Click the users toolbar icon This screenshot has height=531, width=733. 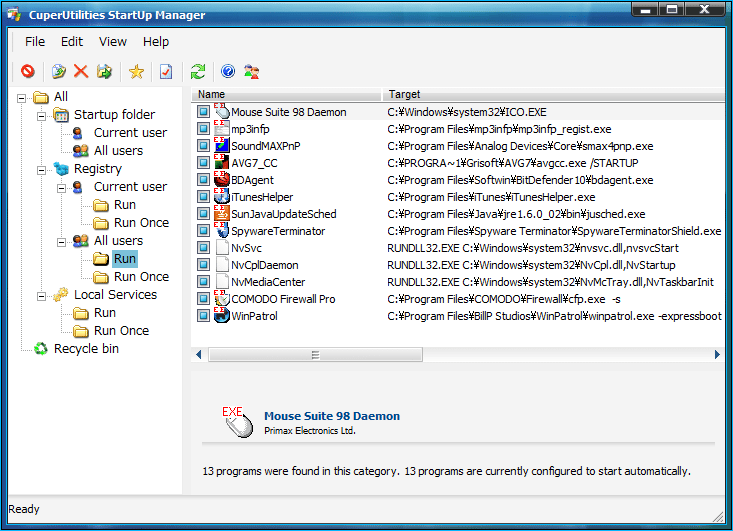click(252, 71)
